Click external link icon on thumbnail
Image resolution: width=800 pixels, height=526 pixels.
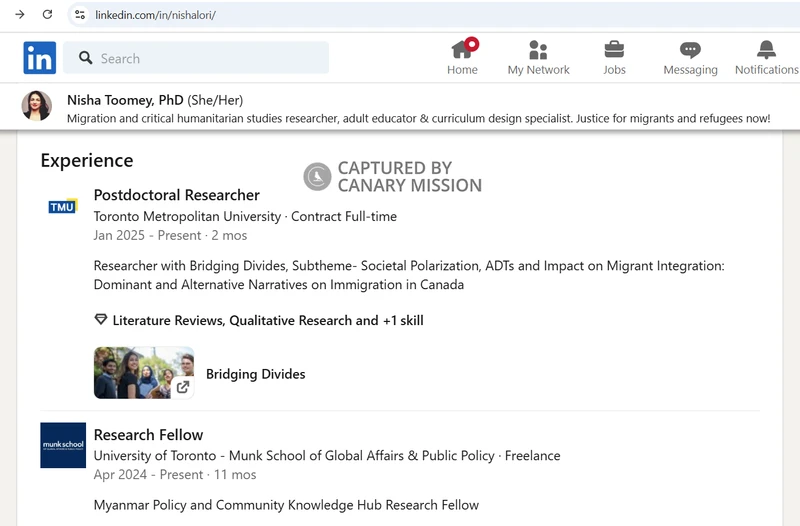point(183,387)
